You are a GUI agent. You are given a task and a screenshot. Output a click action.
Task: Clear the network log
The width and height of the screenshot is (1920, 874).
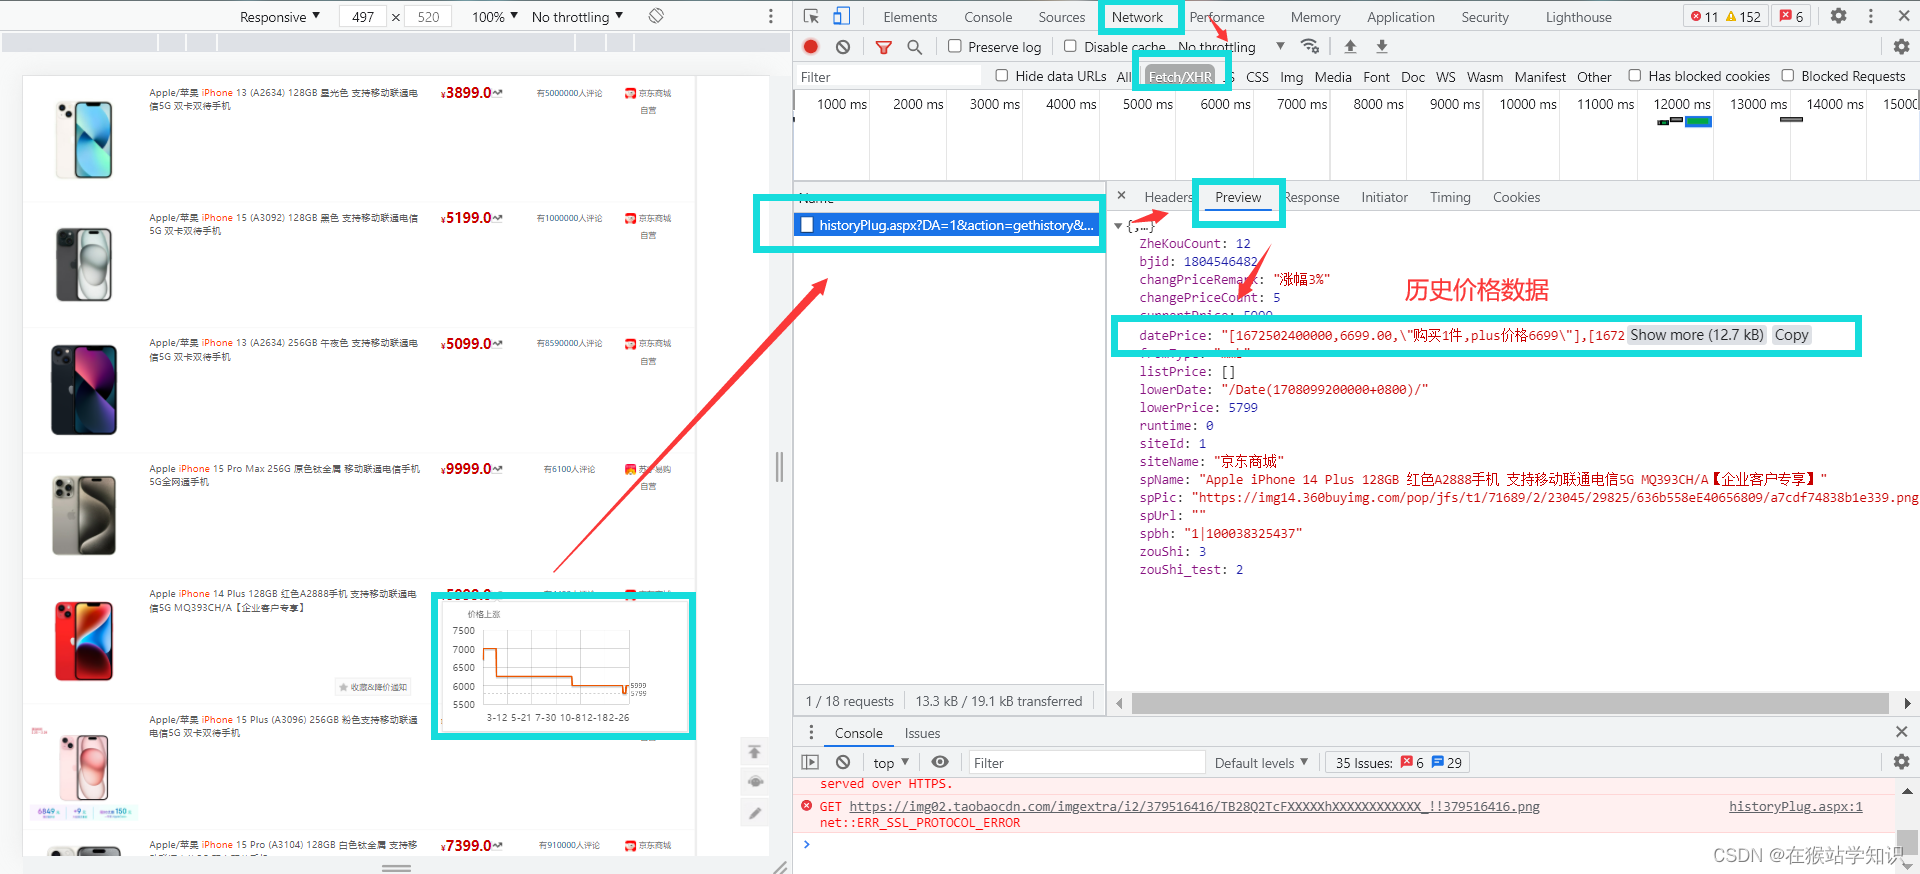coord(843,46)
